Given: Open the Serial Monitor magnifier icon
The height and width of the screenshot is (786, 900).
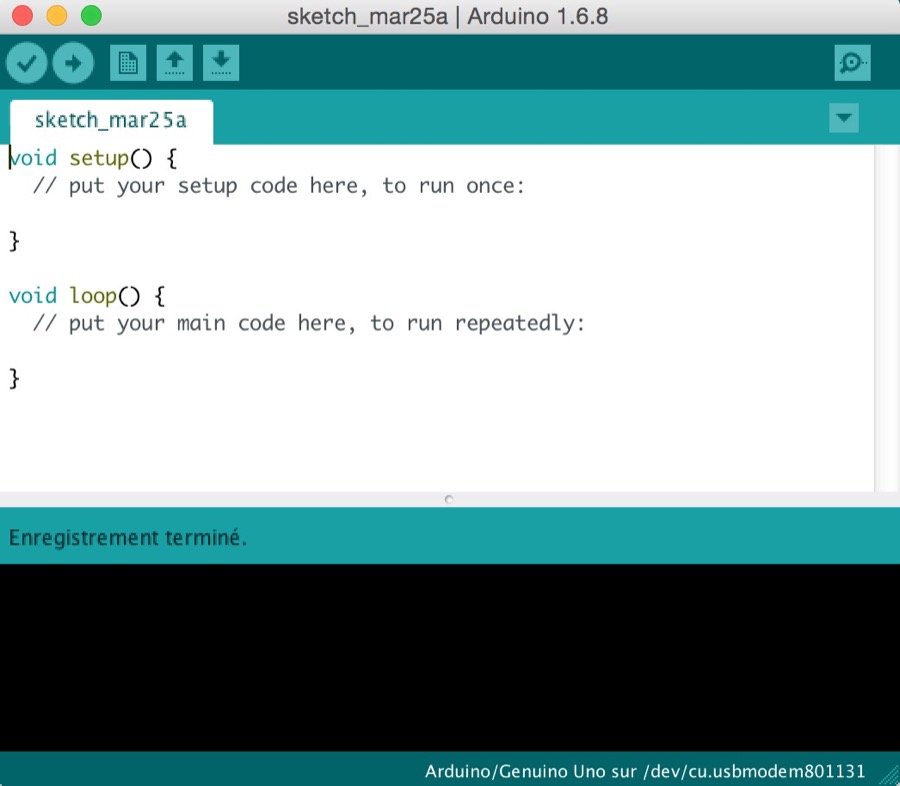Looking at the screenshot, I should (852, 63).
